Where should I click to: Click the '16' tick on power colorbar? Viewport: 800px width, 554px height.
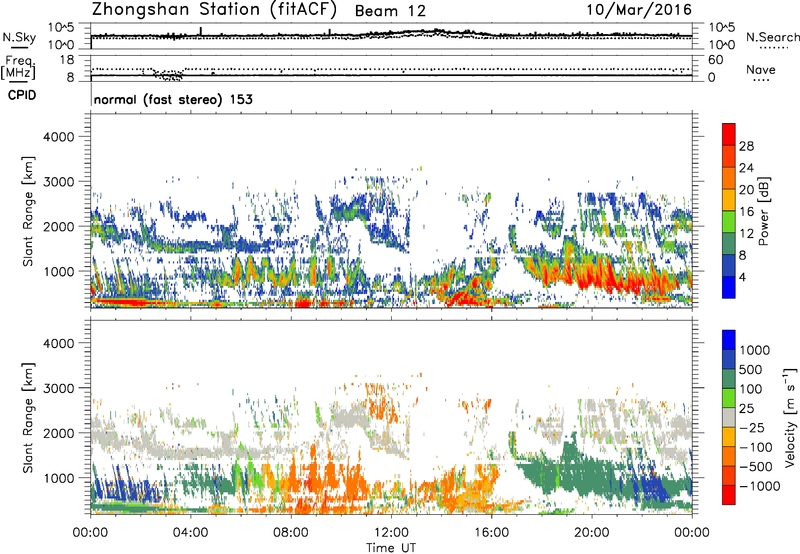(x=746, y=212)
